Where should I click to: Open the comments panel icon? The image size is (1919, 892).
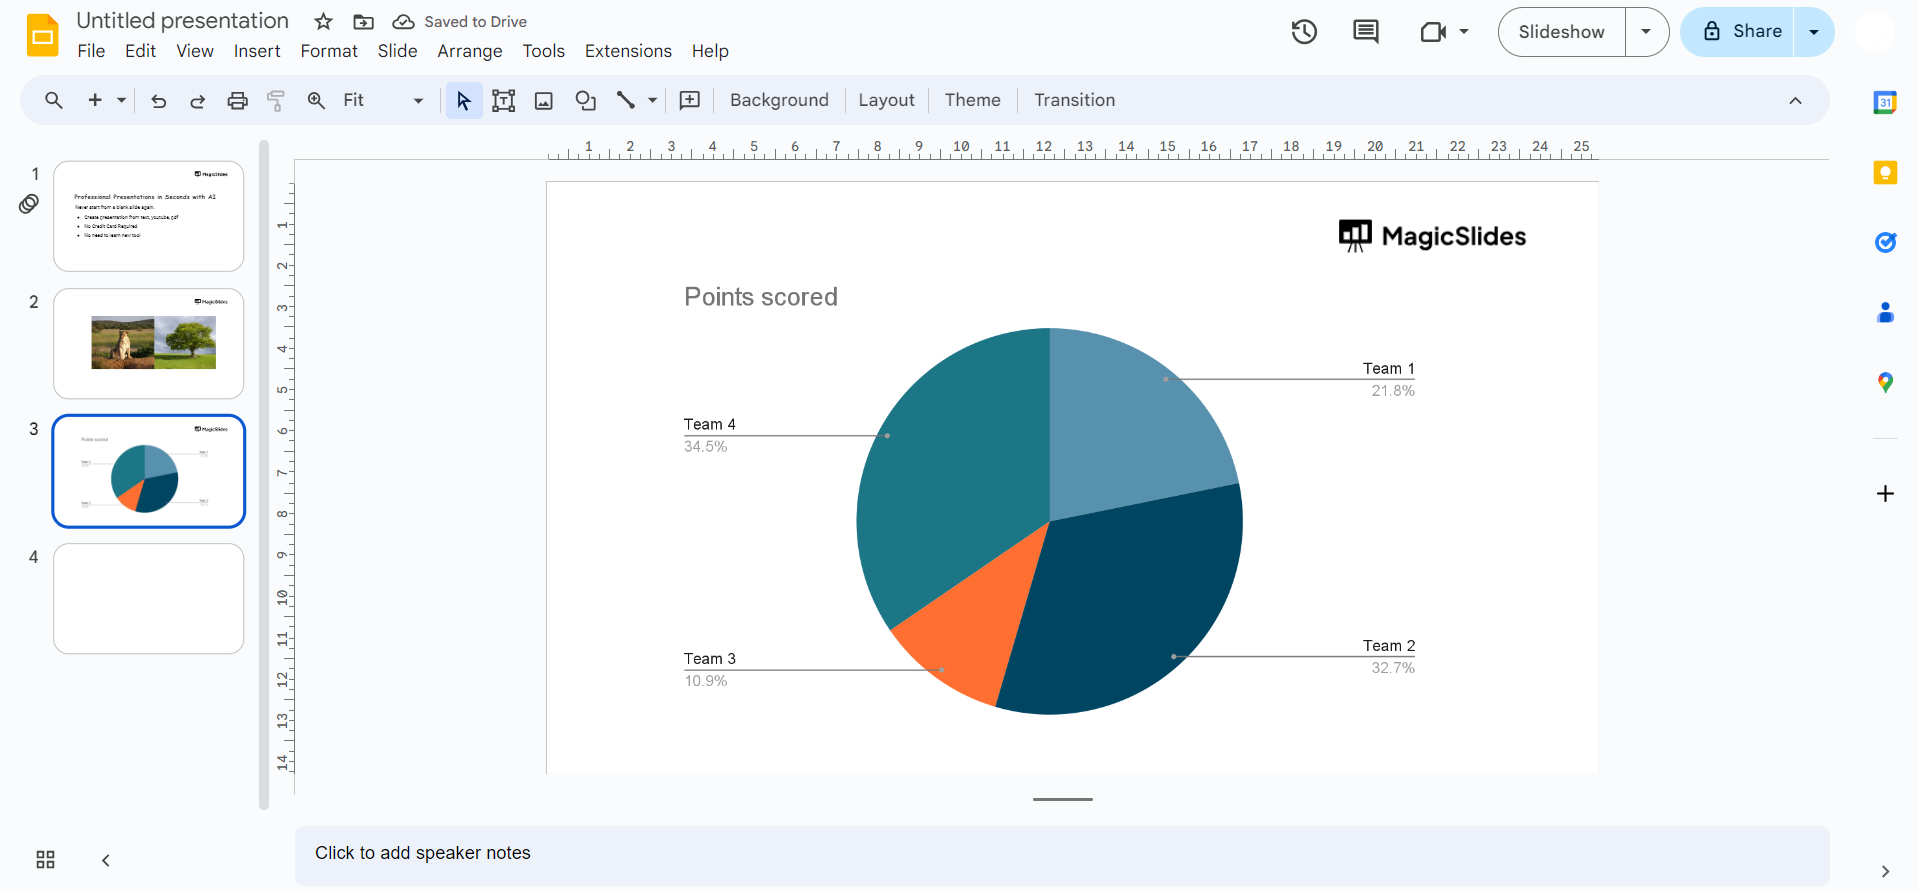(1366, 32)
